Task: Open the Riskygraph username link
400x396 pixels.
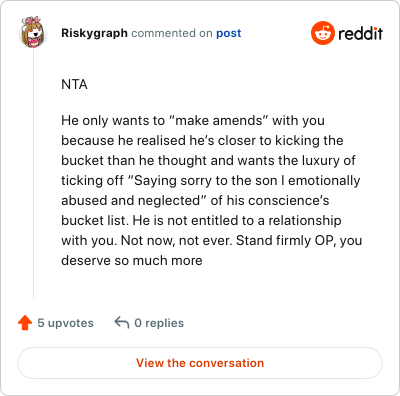Action: pyautogui.click(x=94, y=33)
